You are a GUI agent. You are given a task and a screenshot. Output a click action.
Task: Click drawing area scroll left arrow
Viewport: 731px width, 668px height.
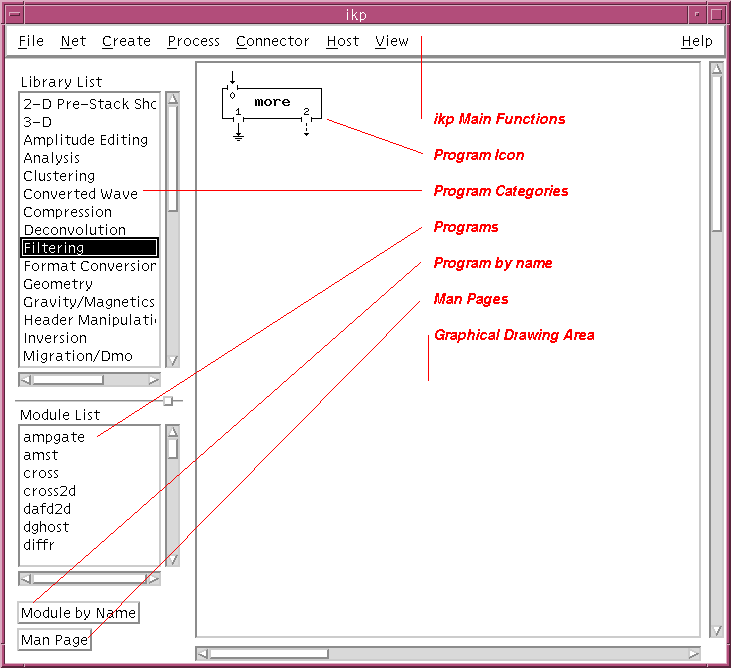(x=203, y=654)
